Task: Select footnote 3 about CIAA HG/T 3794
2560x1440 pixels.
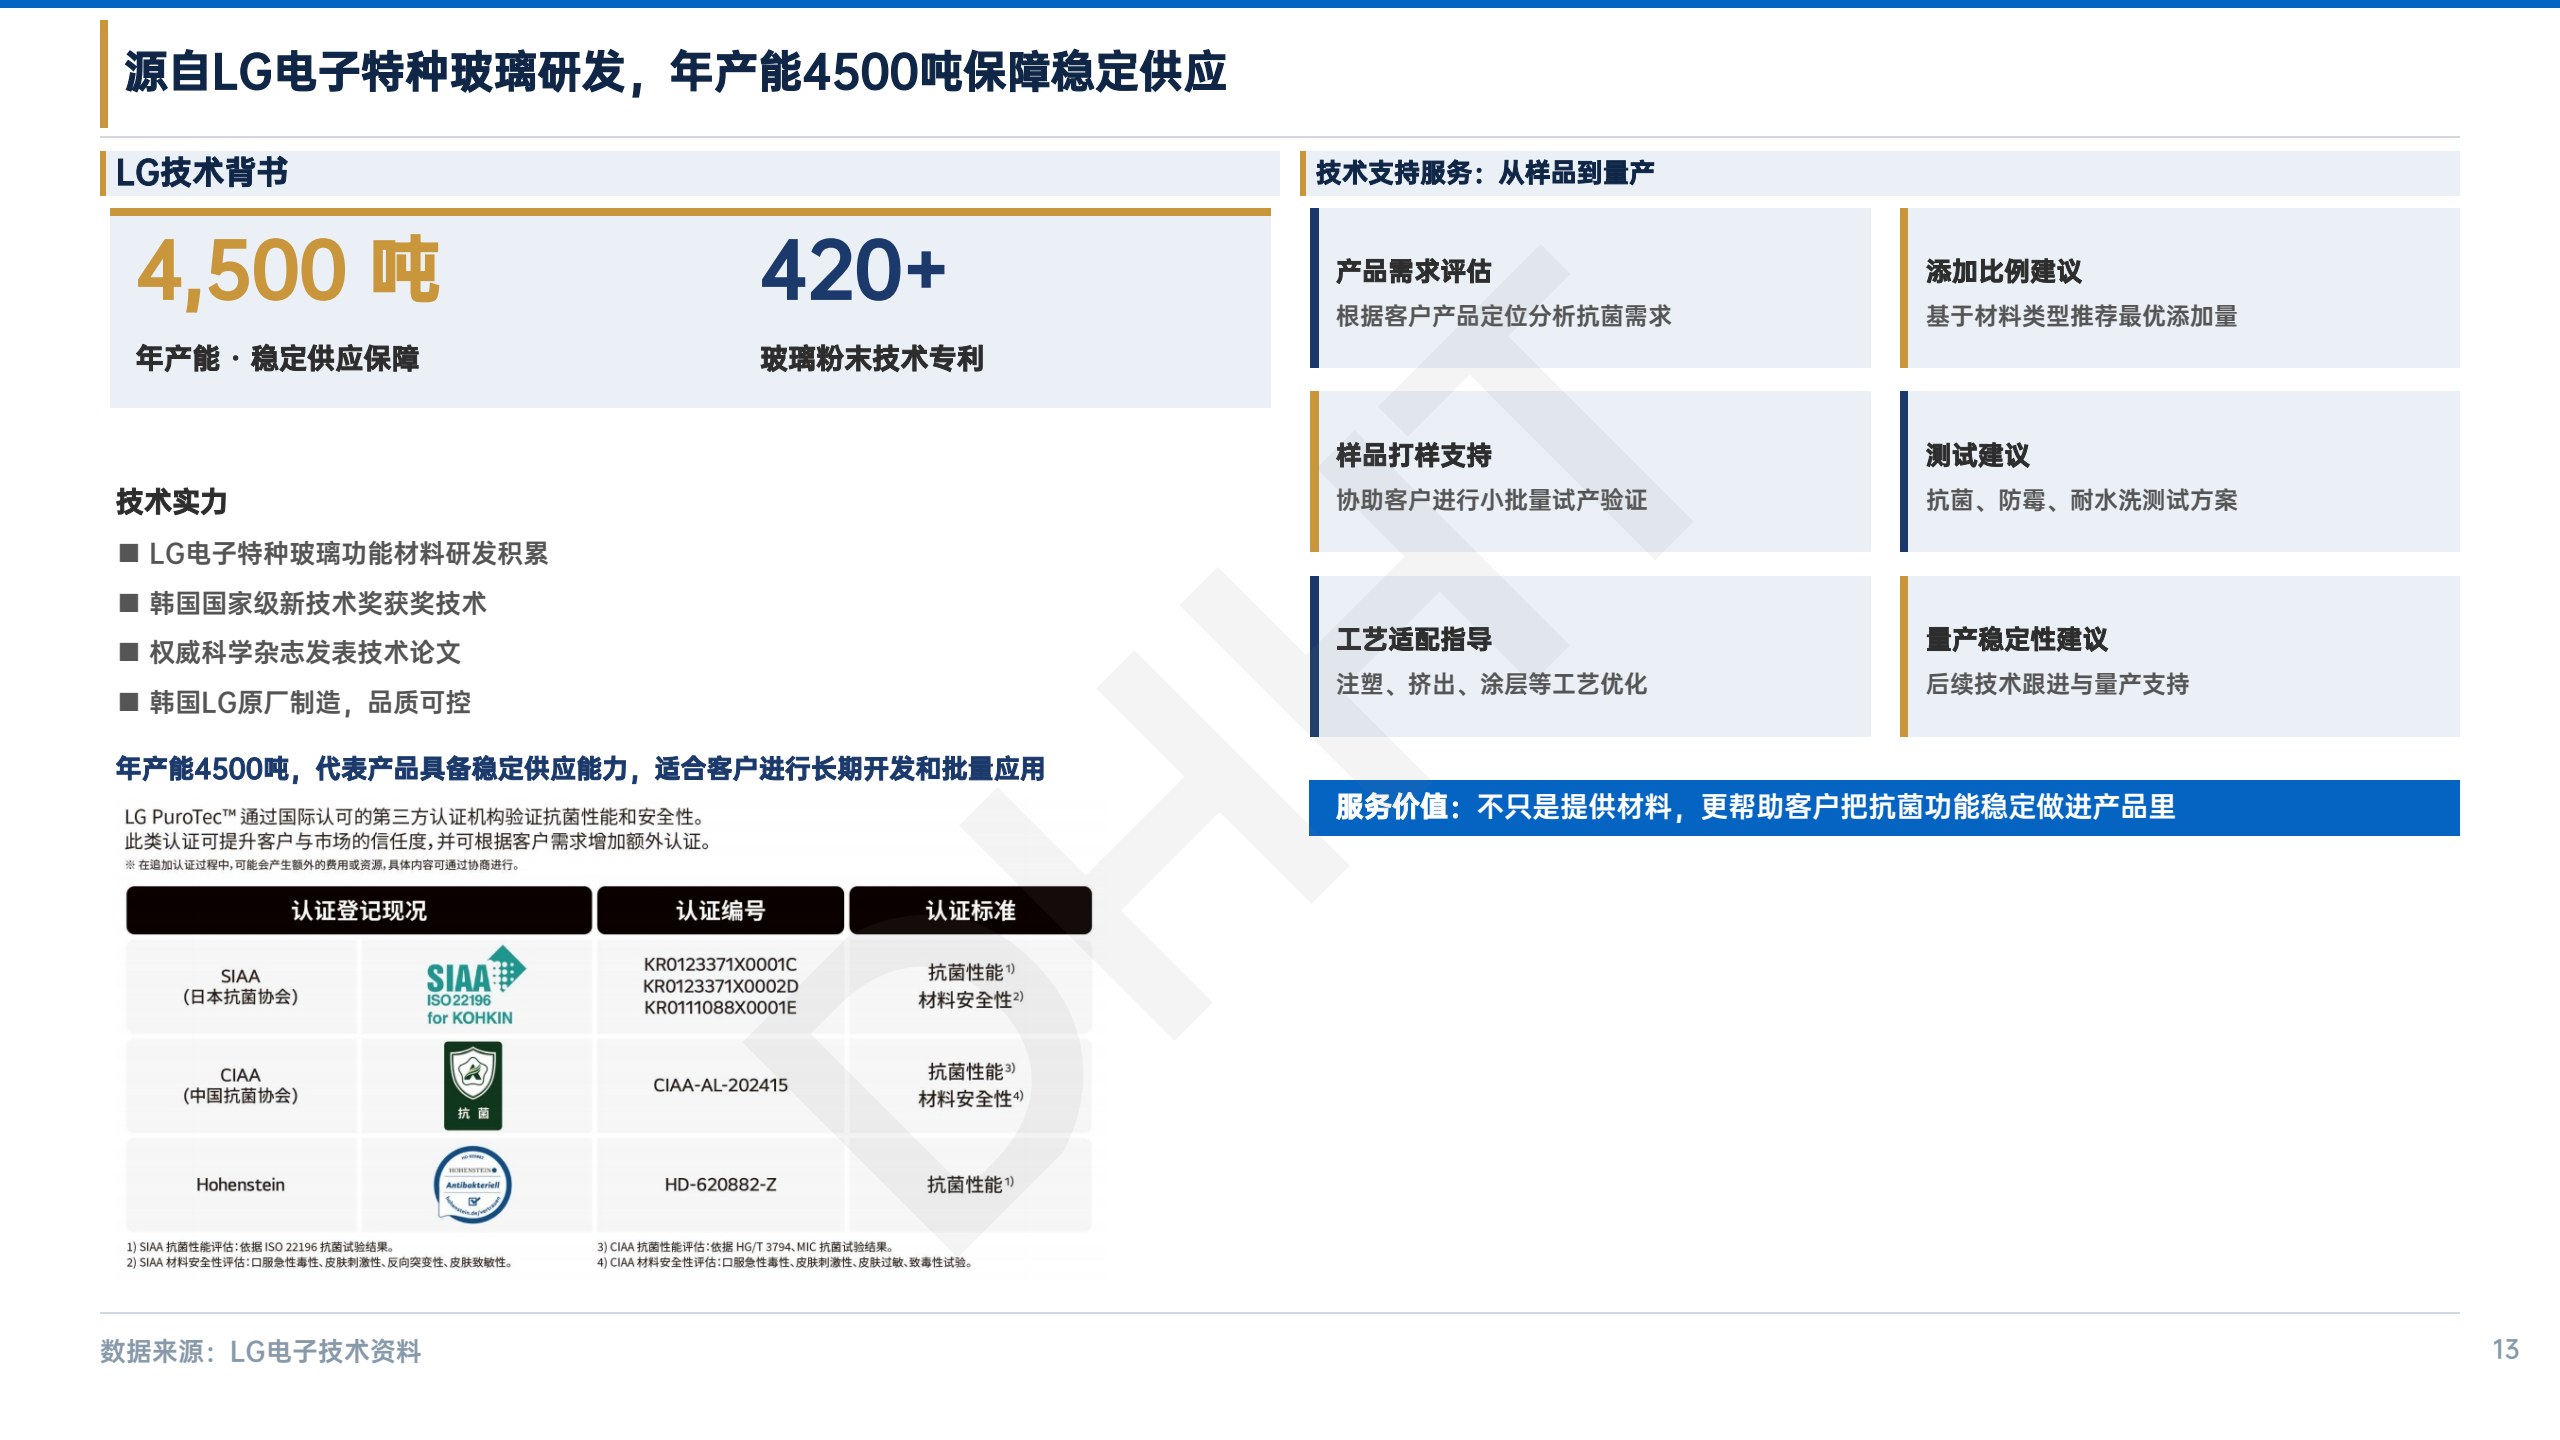Action: [745, 1247]
